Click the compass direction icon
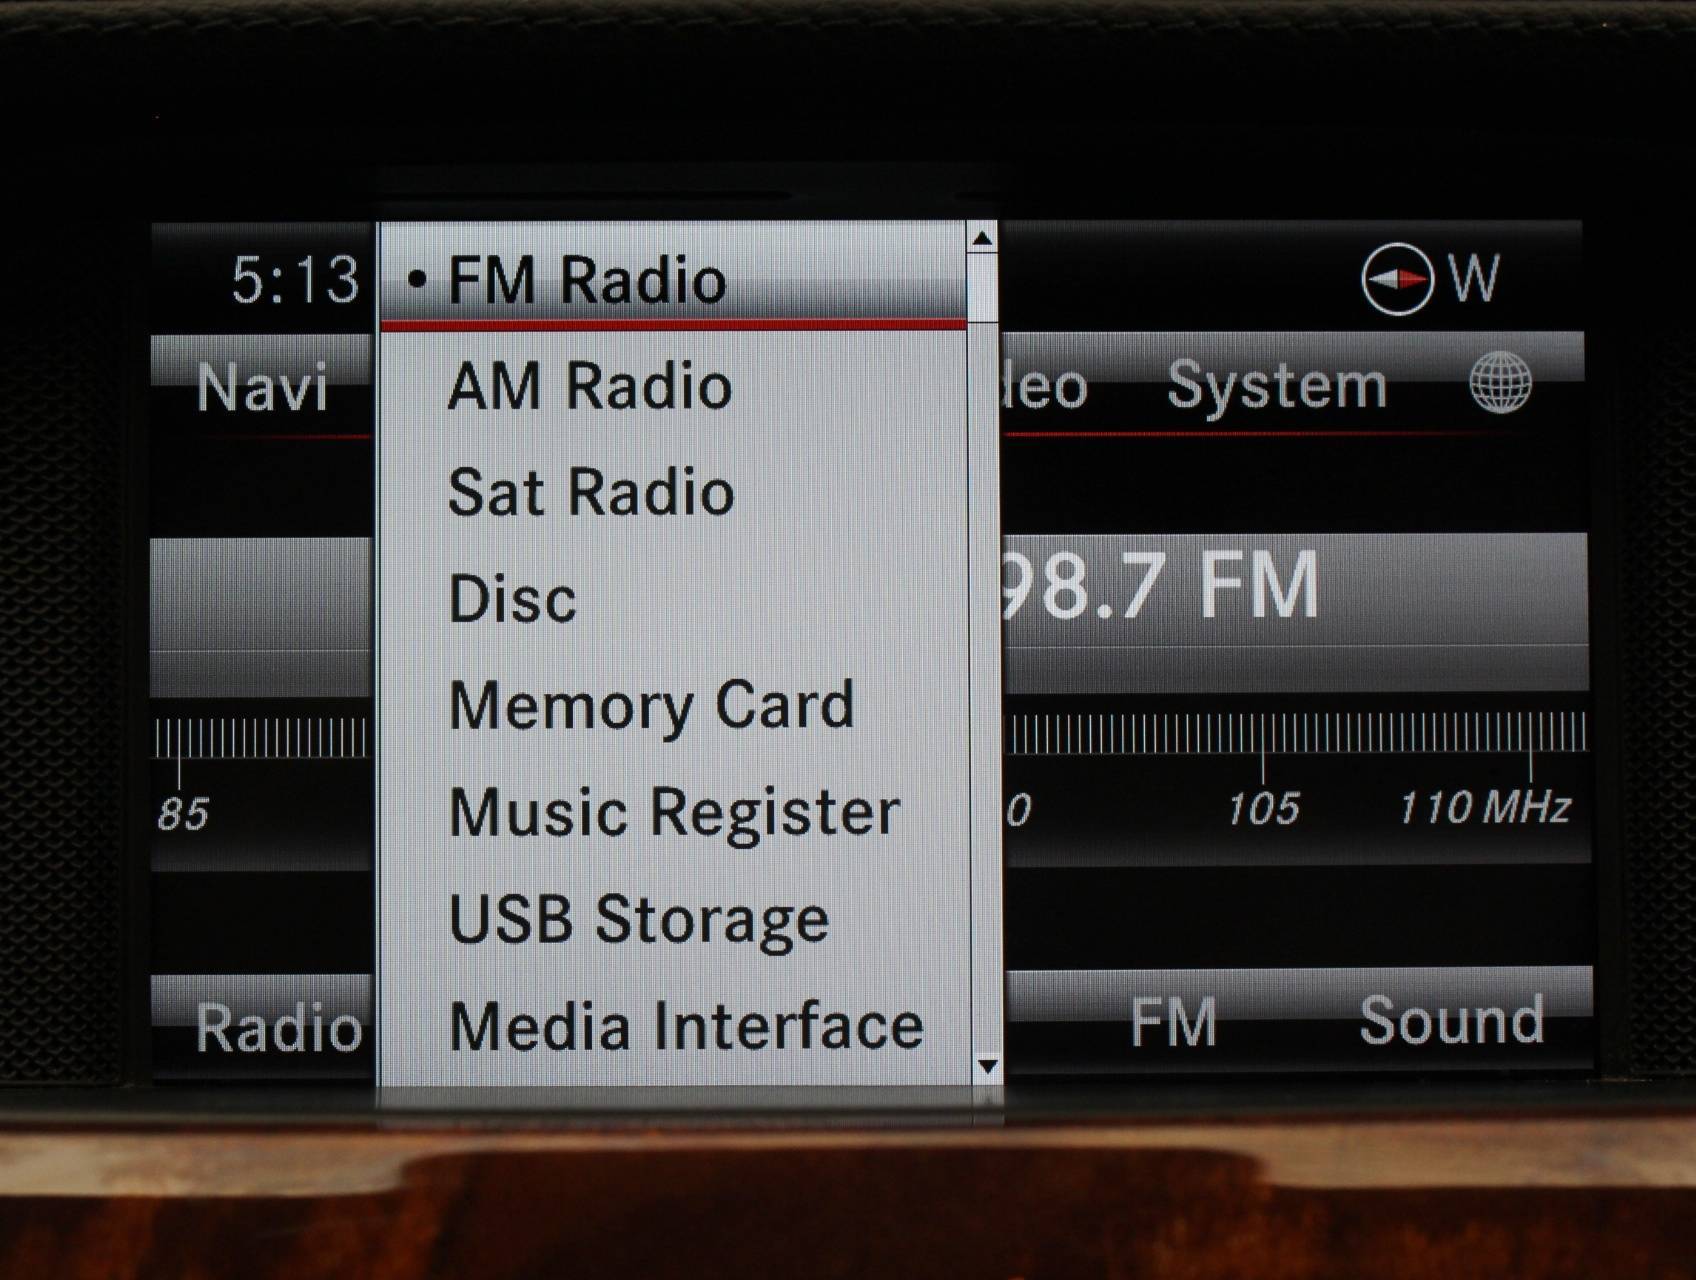Viewport: 1696px width, 1280px height. coord(1397,279)
